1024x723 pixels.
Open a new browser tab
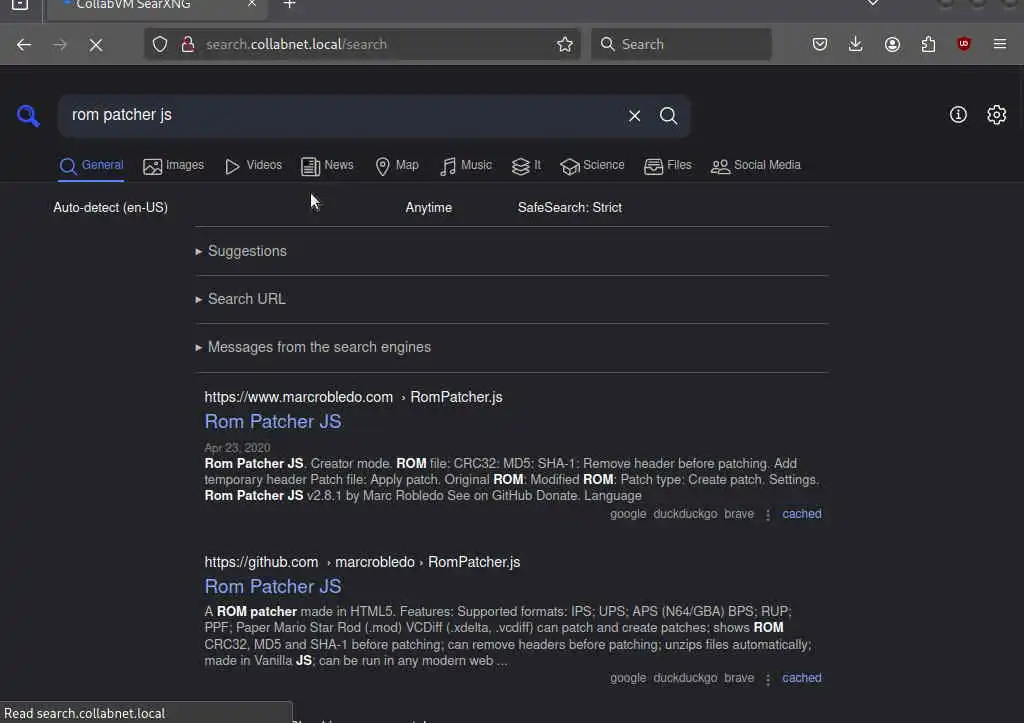point(289,5)
